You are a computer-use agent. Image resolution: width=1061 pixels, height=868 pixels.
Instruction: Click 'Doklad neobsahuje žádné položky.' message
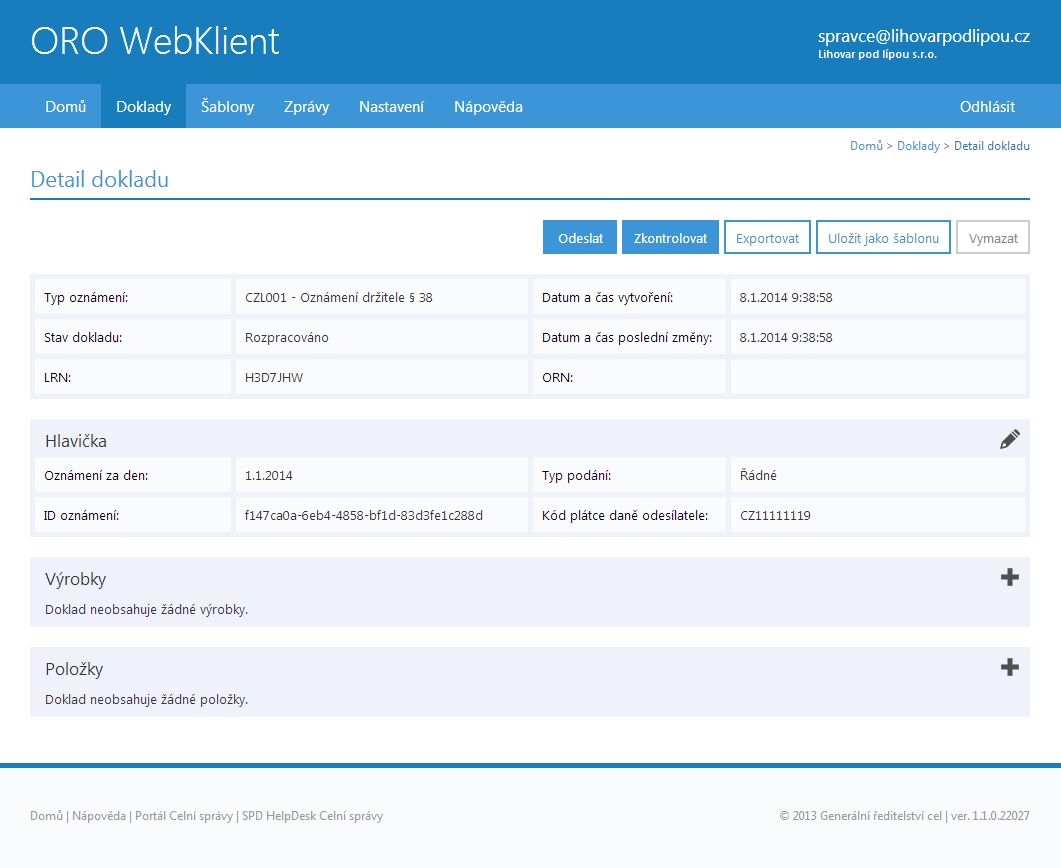[x=146, y=700]
